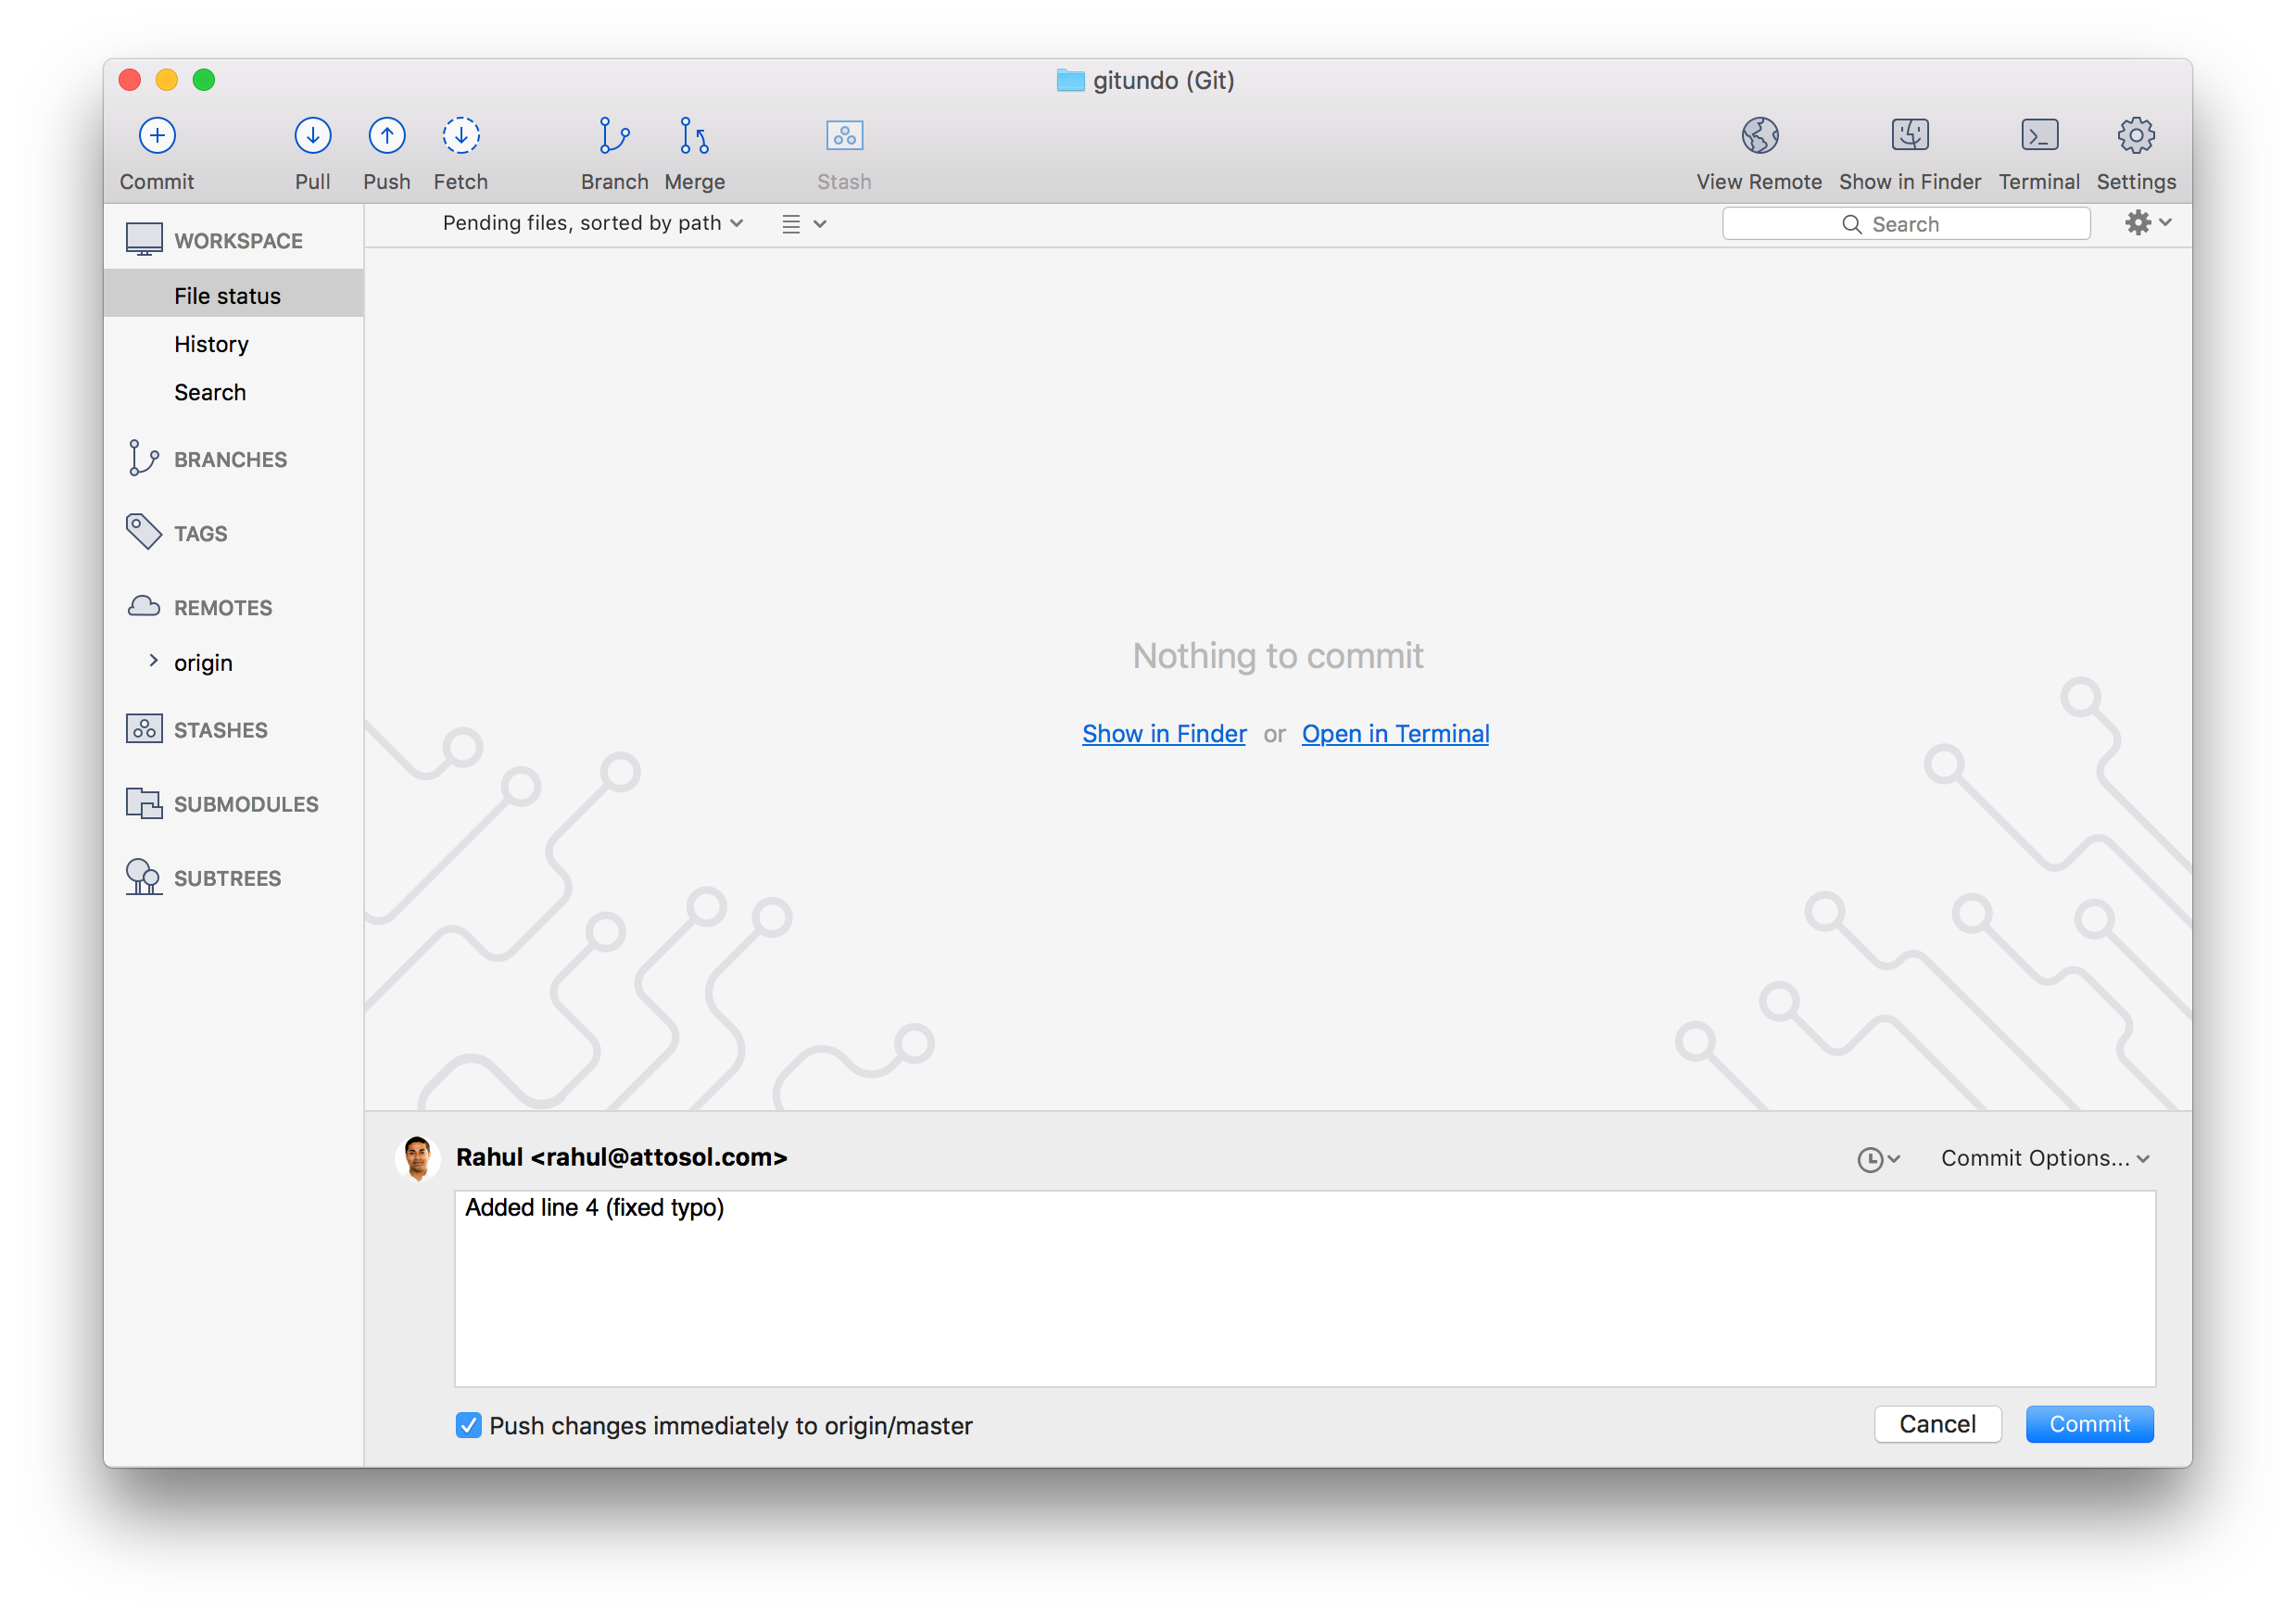
Task: Expand the BRANCHES section
Action: (229, 459)
